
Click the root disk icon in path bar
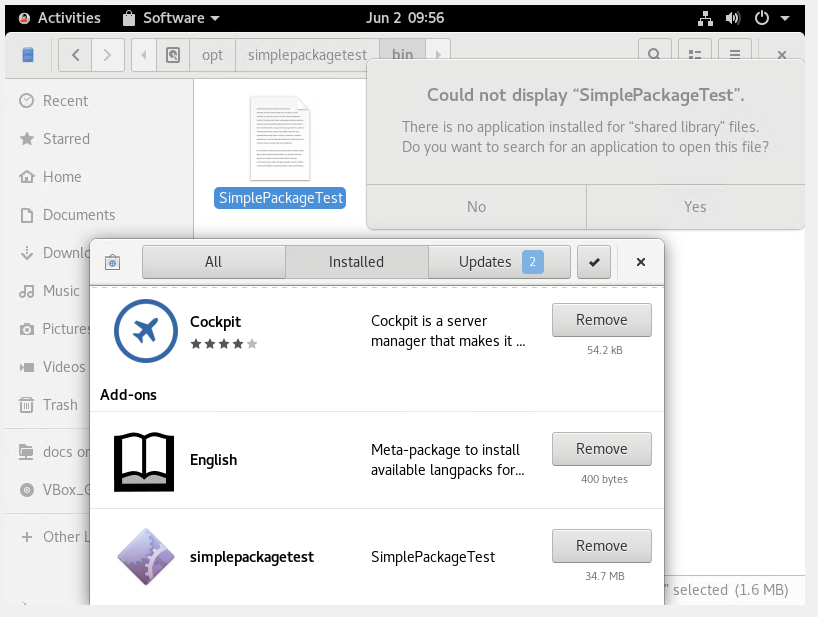point(172,55)
